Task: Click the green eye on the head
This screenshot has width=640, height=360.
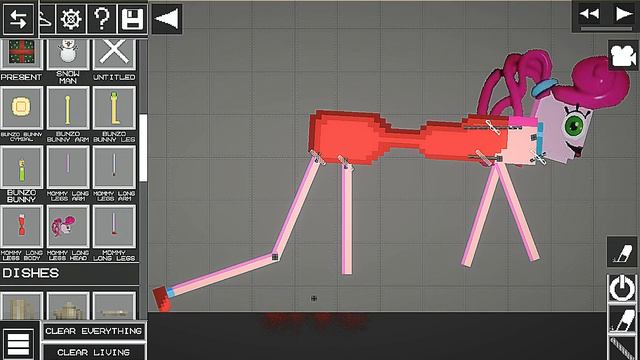Action: 575,125
